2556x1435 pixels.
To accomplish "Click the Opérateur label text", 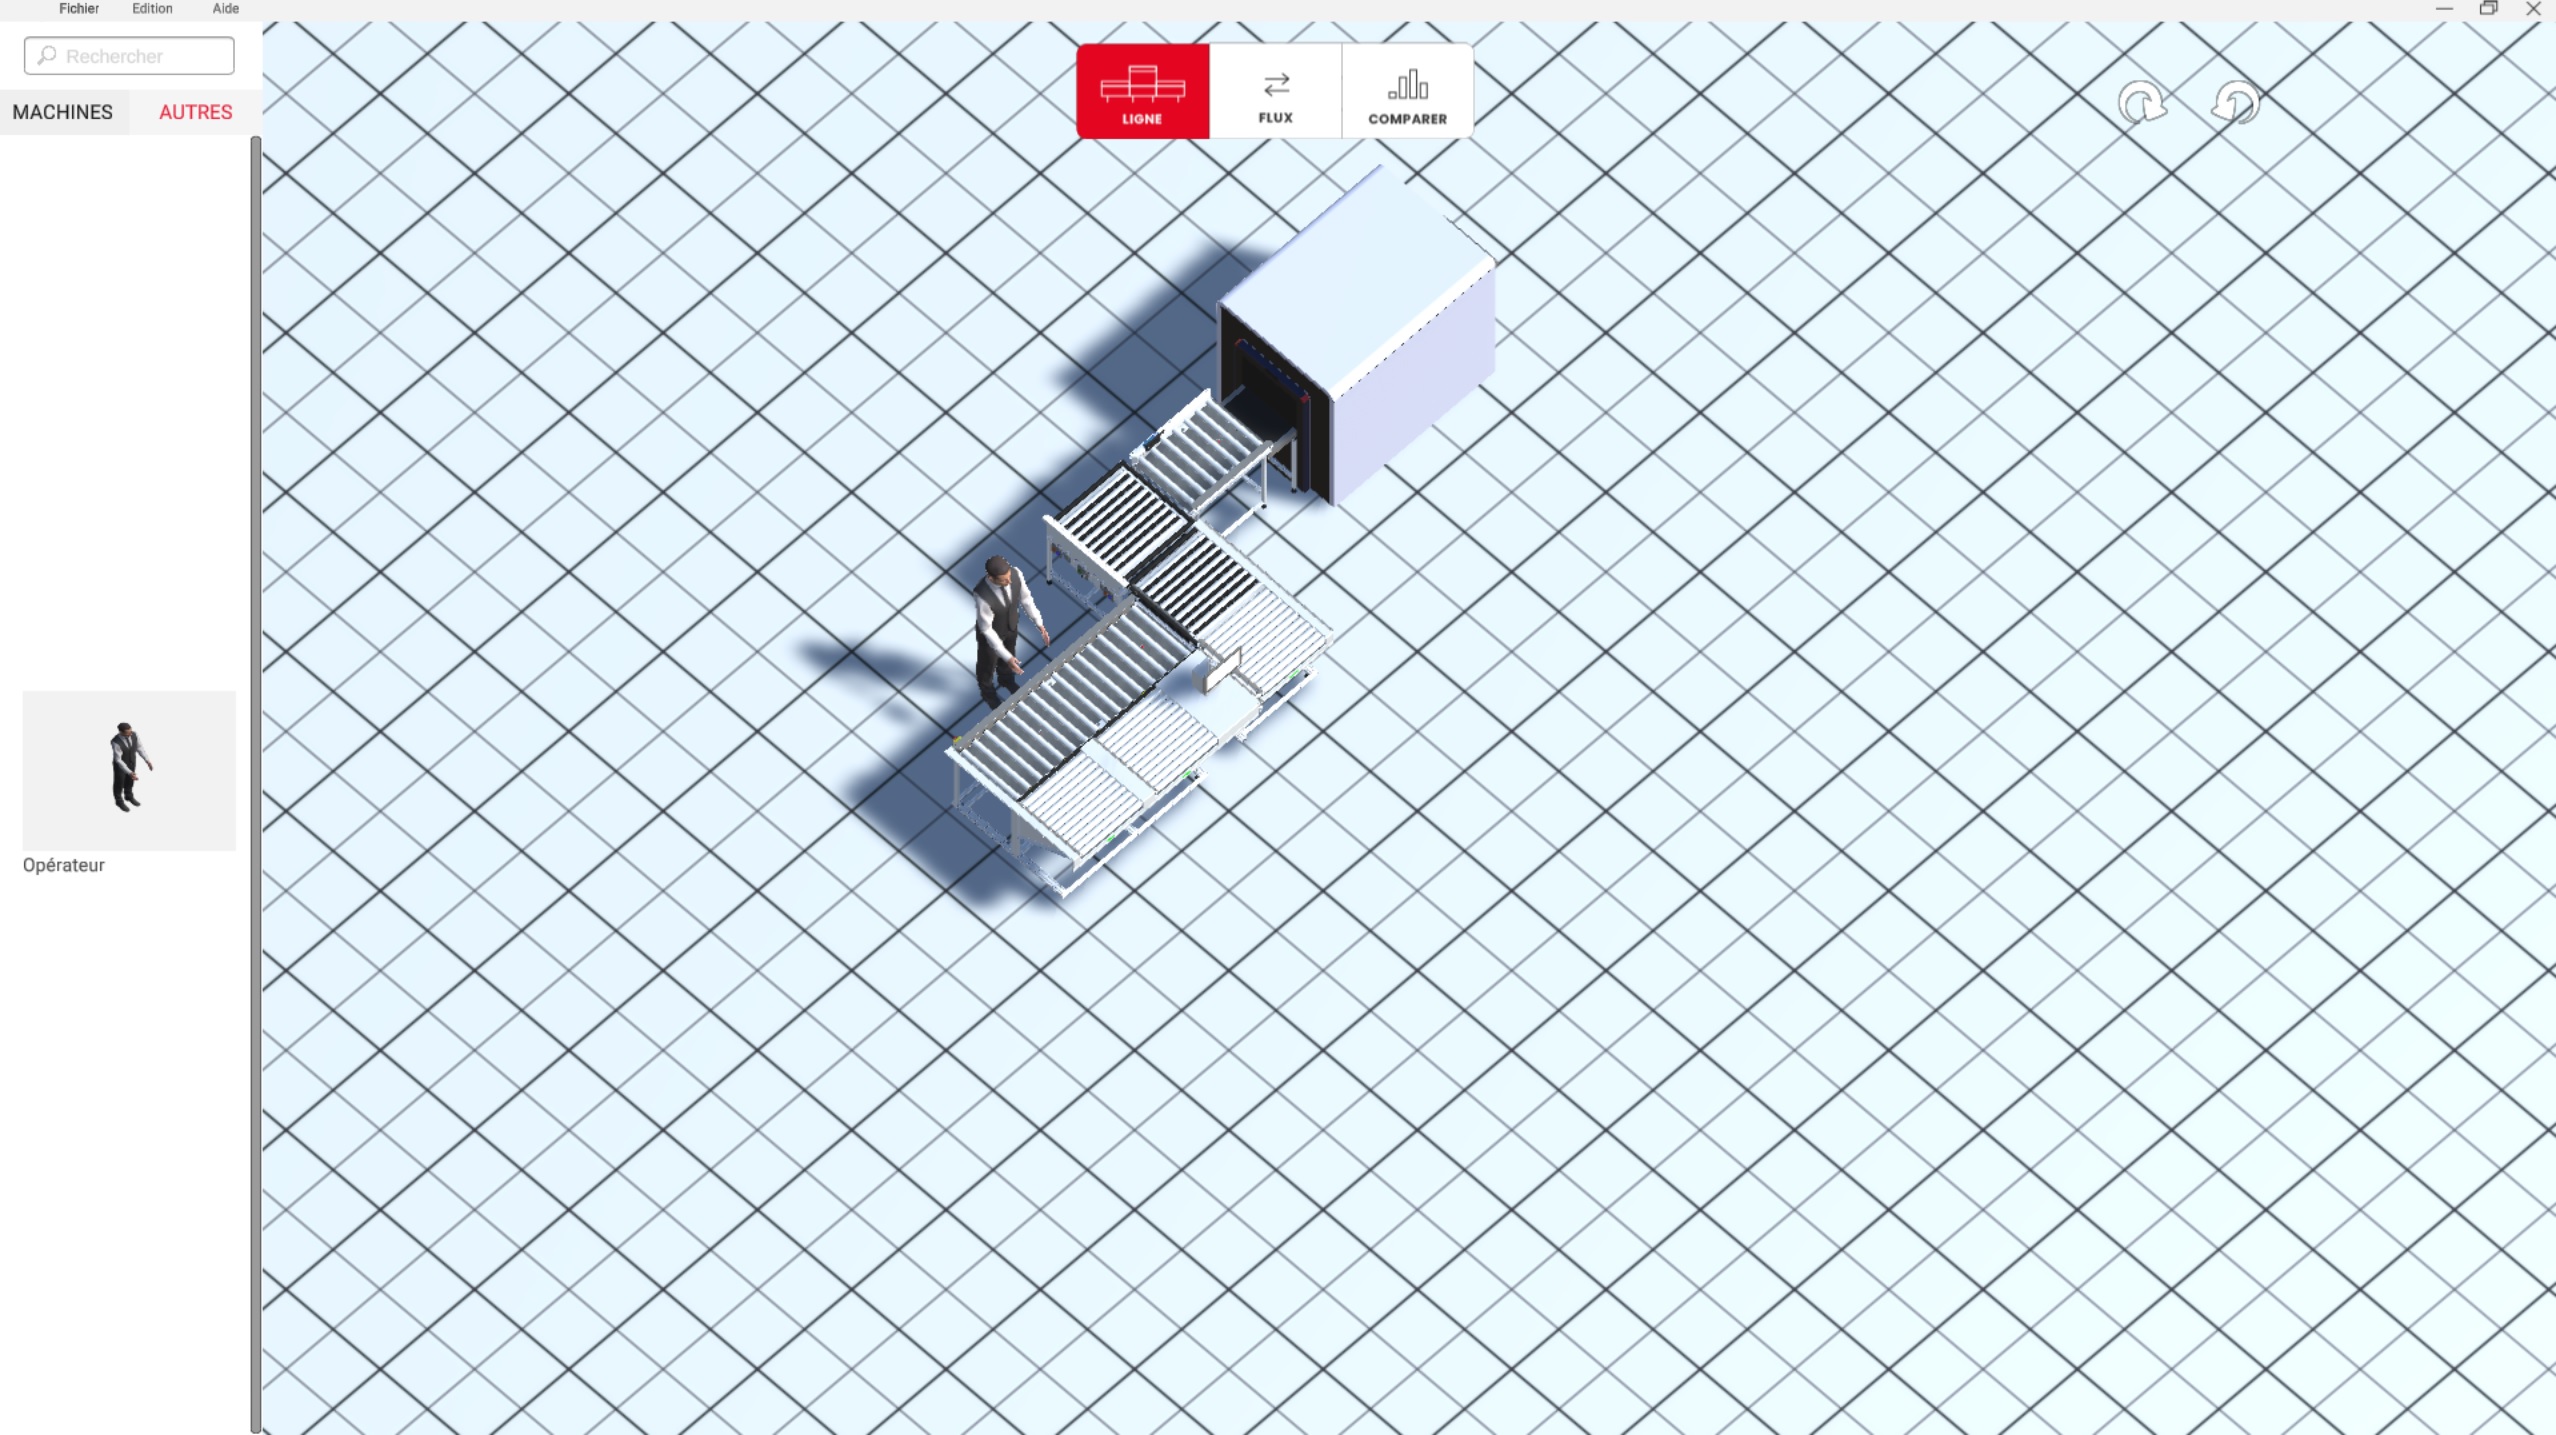I will click(63, 864).
